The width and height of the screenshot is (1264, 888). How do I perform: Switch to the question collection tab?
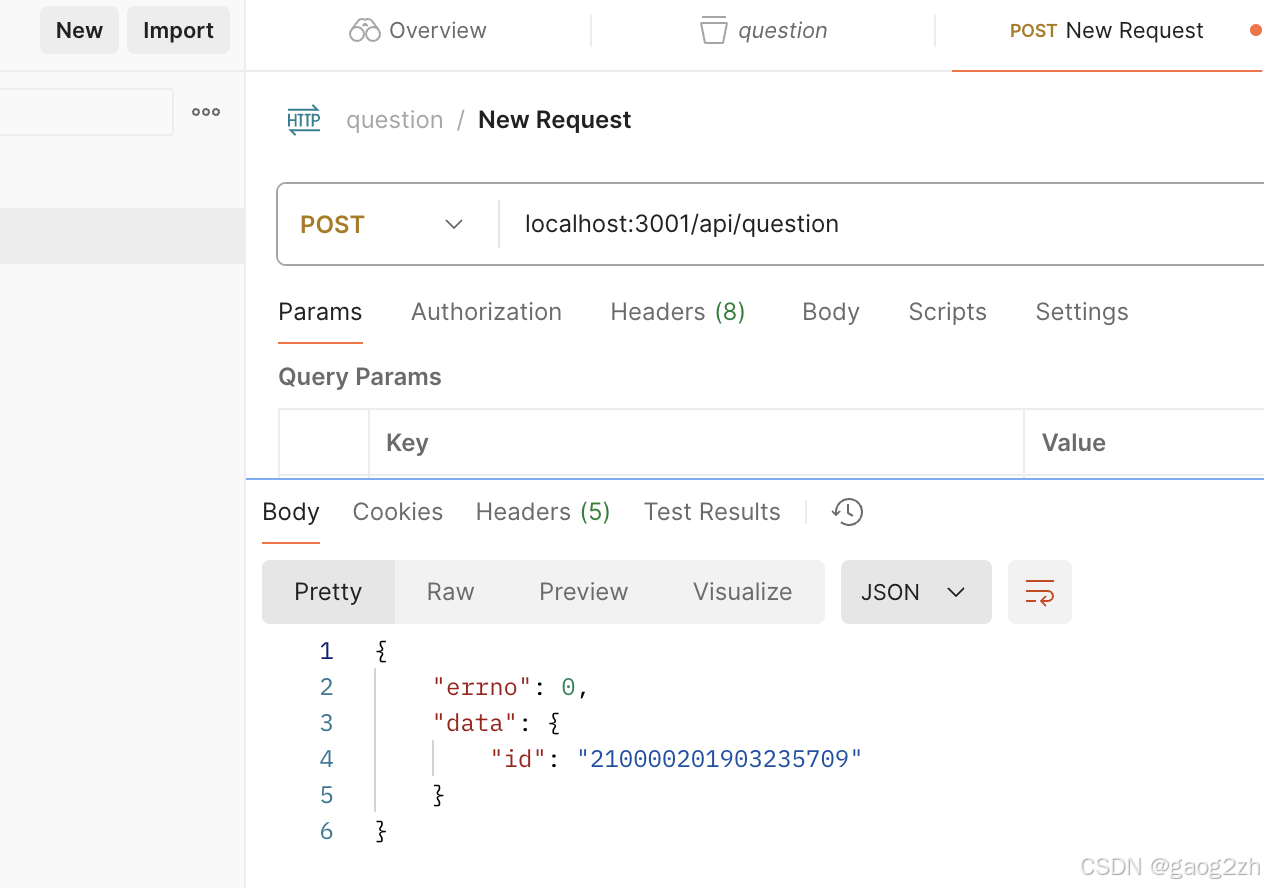763,30
